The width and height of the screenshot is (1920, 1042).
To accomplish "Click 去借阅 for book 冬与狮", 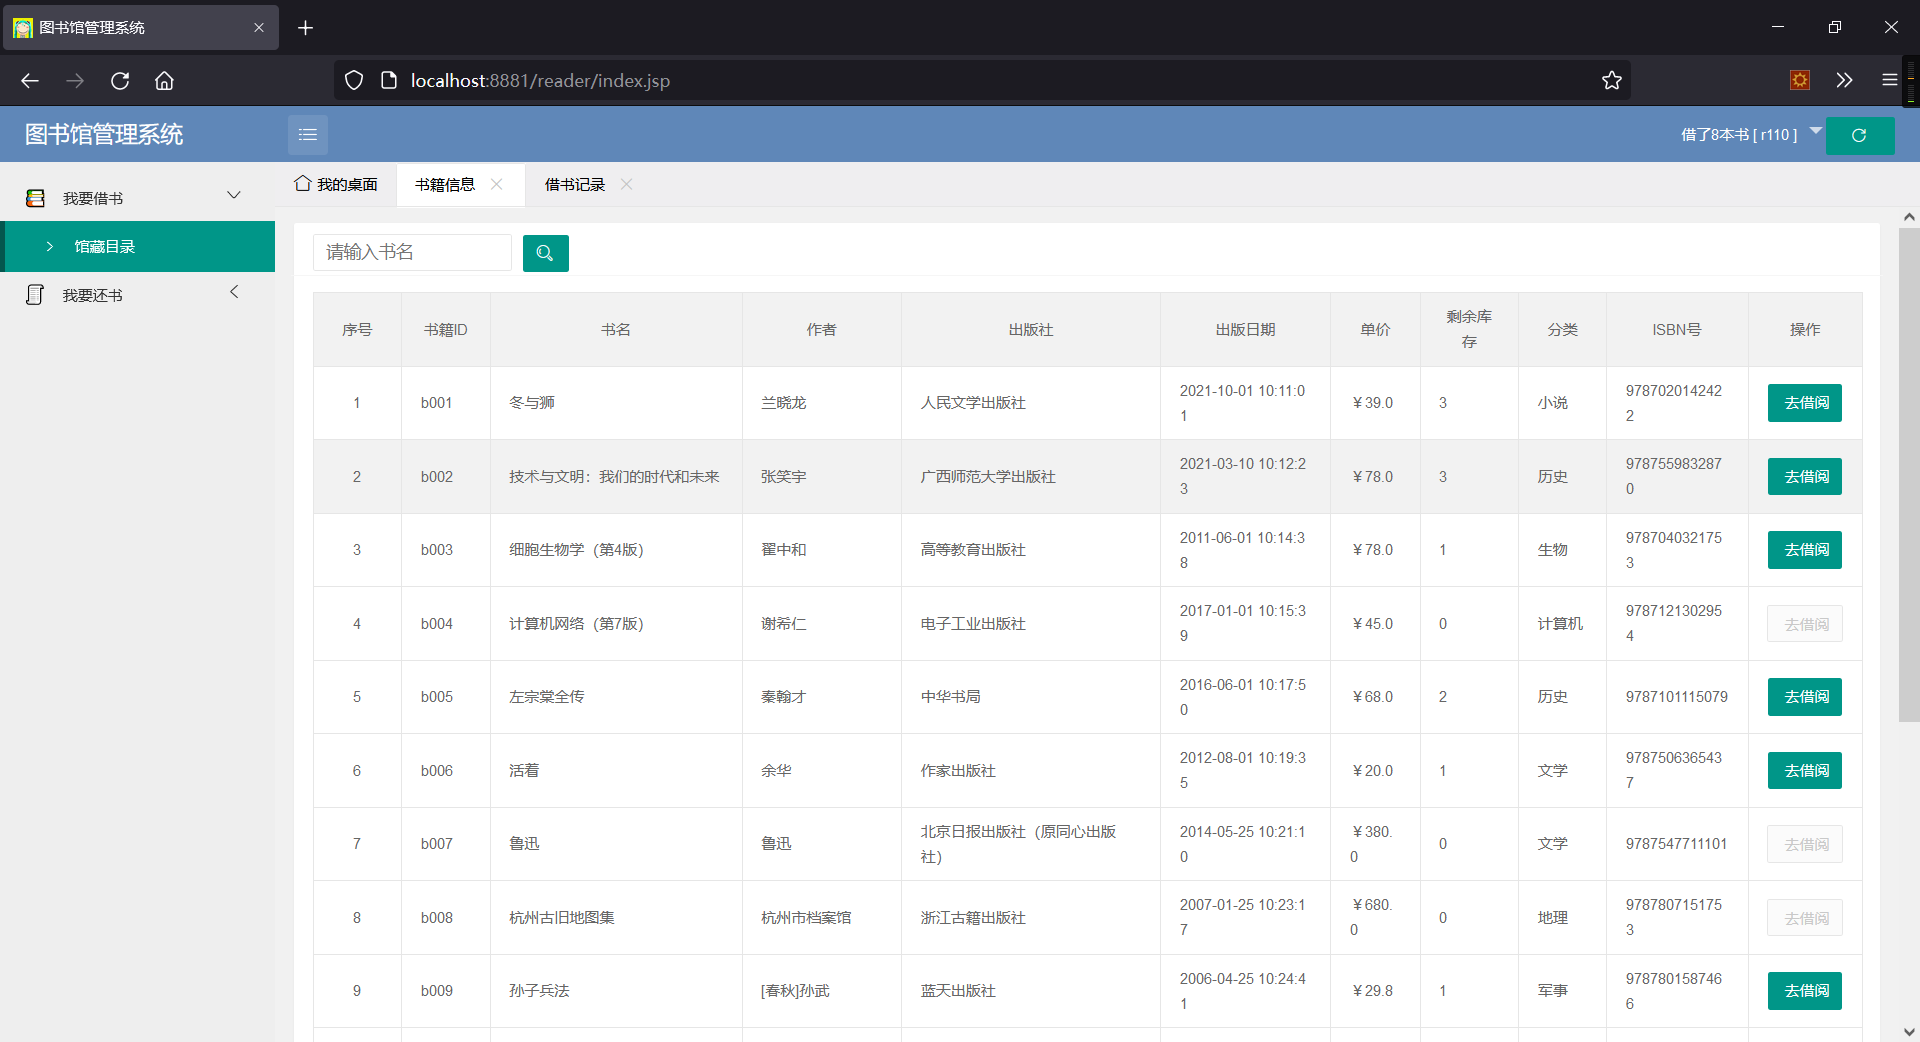I will (1805, 403).
